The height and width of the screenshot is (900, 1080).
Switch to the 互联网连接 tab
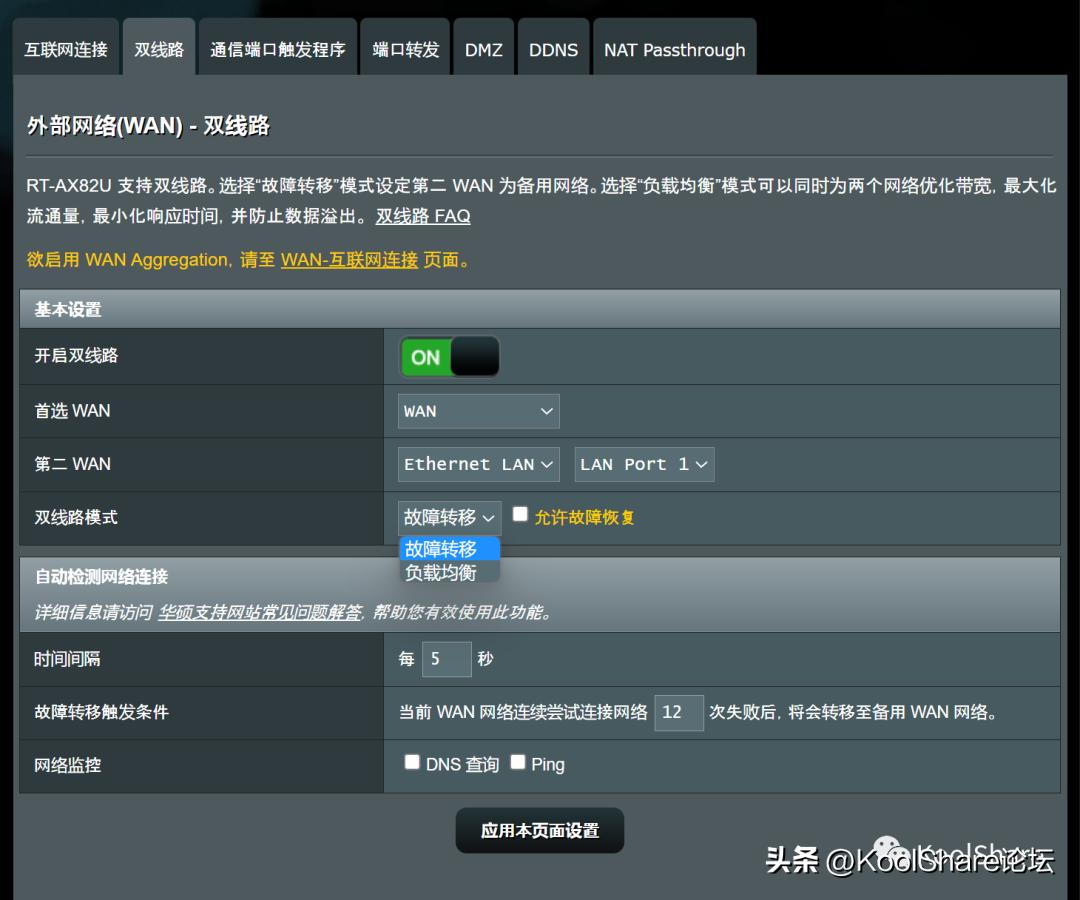pos(65,47)
